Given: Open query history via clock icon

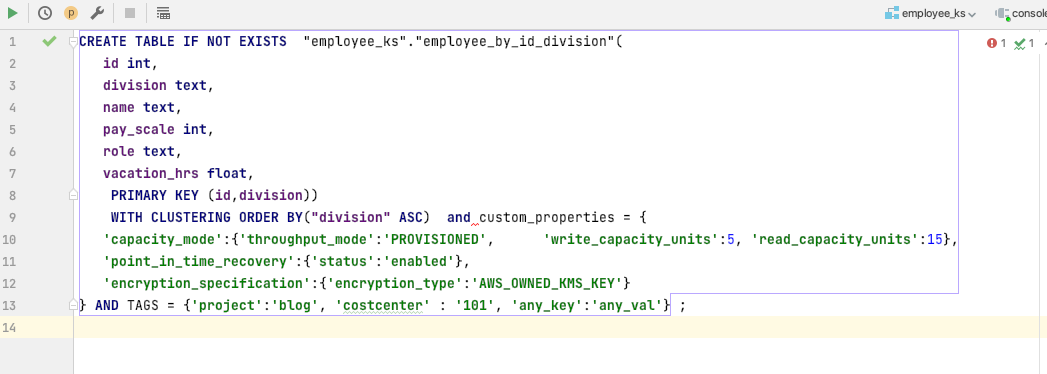Looking at the screenshot, I should [x=45, y=13].
